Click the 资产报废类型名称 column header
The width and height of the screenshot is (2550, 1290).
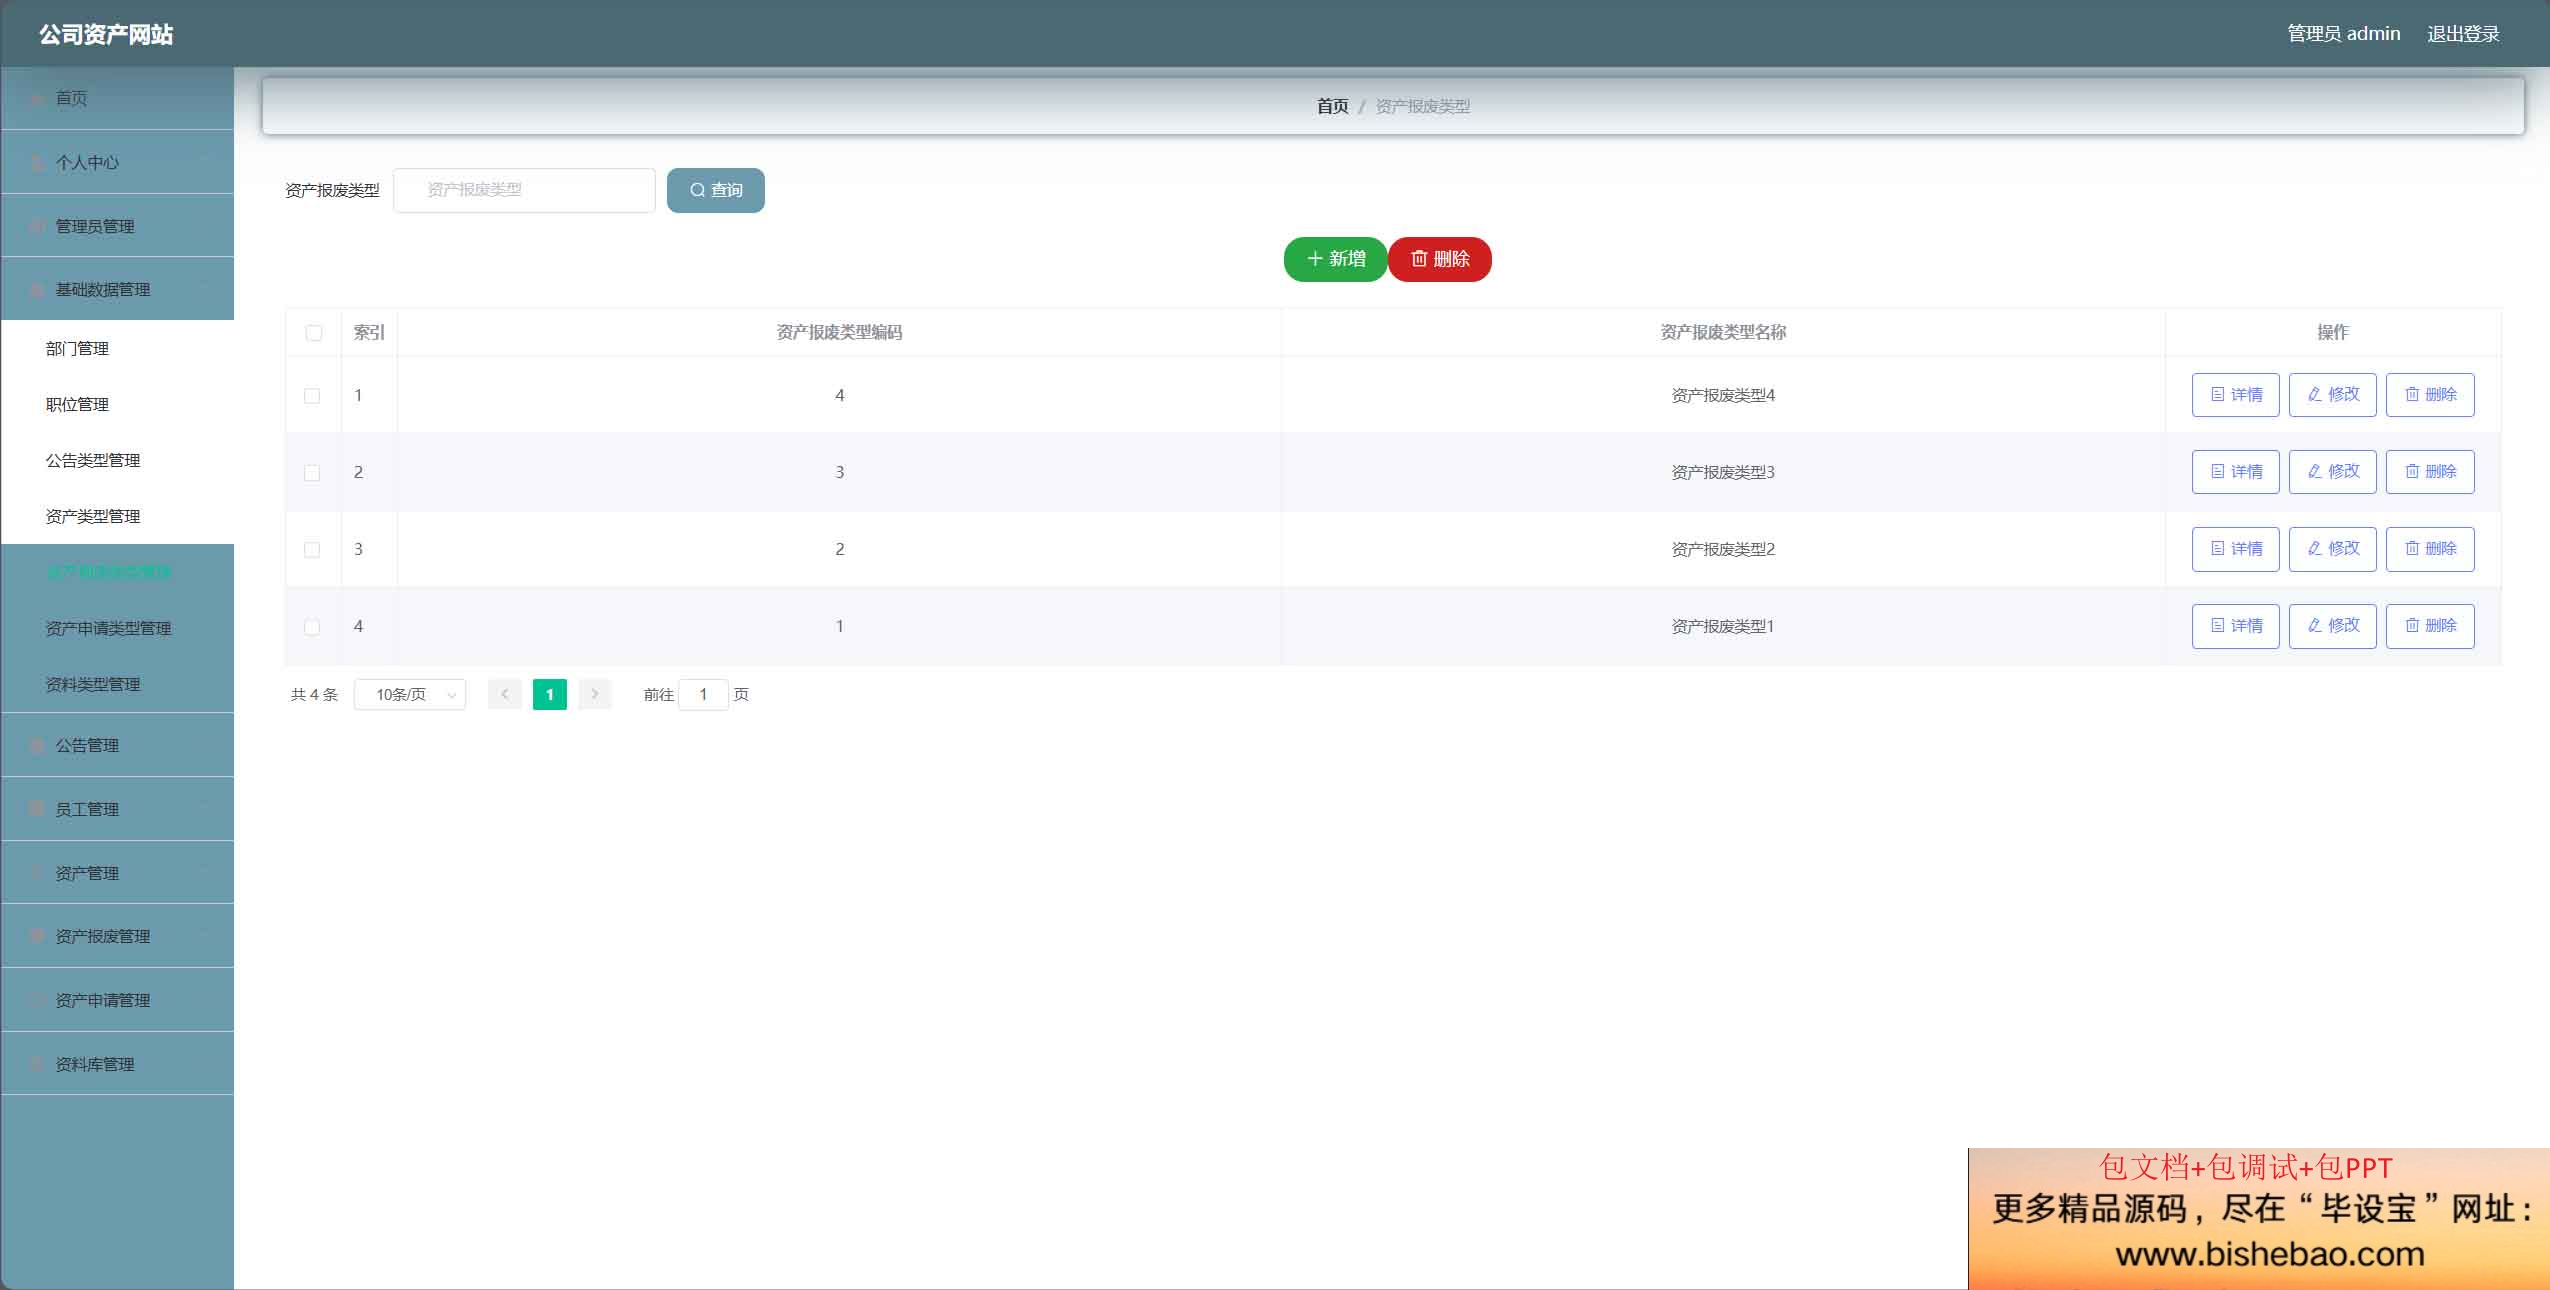(1723, 332)
